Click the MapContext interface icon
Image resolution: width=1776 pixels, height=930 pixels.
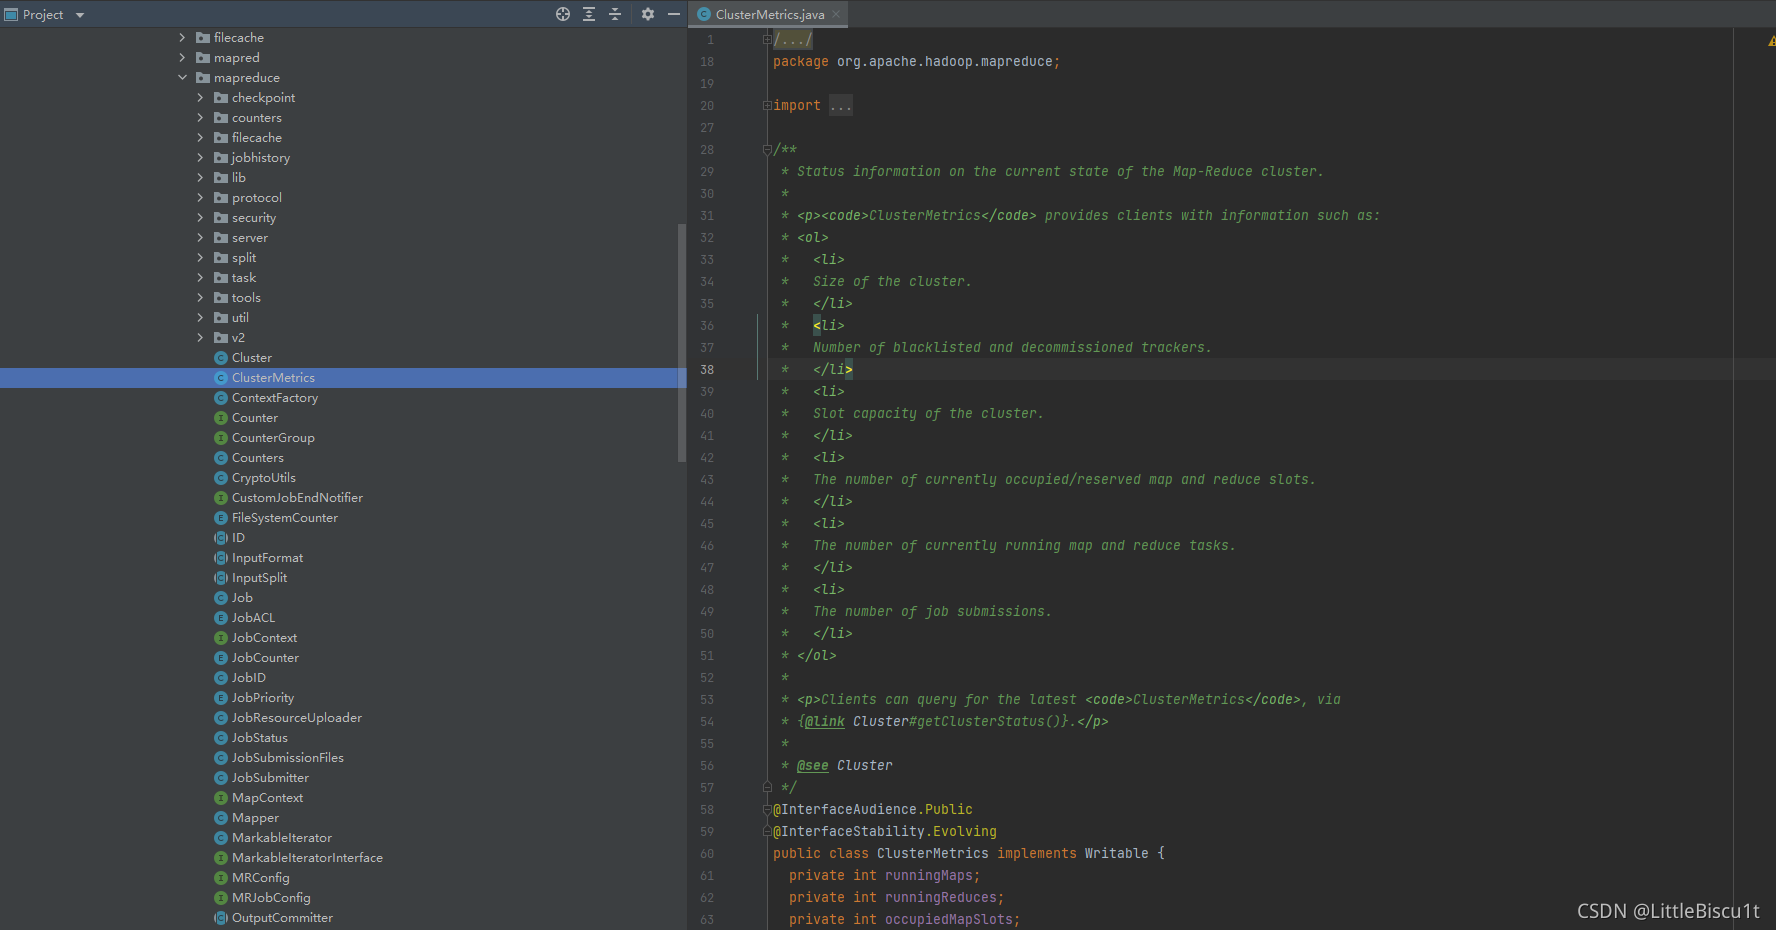click(x=221, y=797)
